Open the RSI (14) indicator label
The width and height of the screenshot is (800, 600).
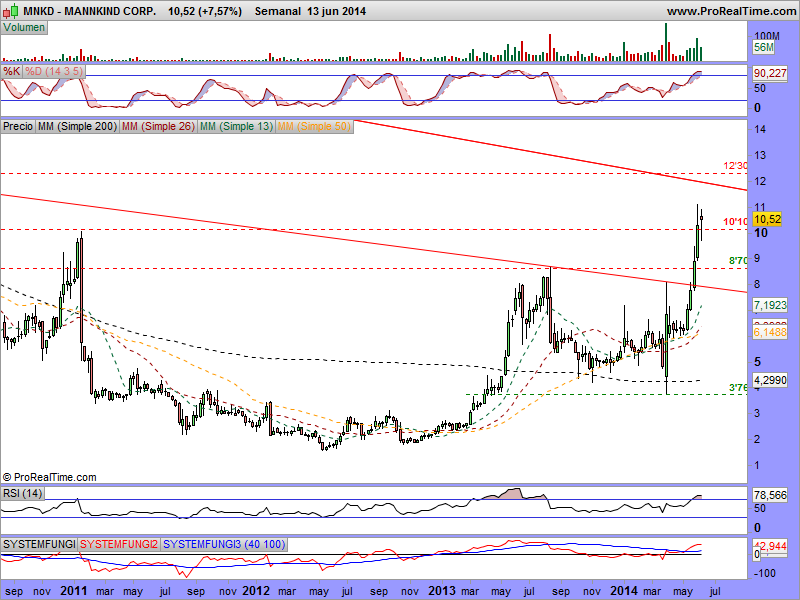click(x=22, y=493)
